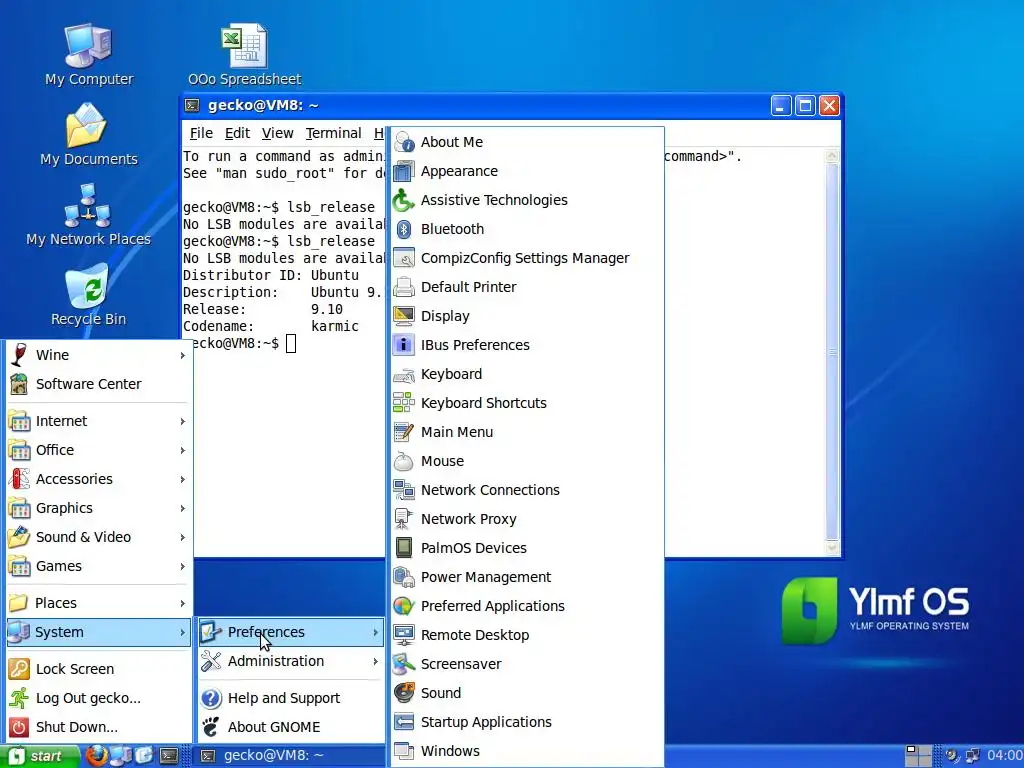1024x768 pixels.
Task: Open the Edit menu in the terminal
Action: pyautogui.click(x=237, y=133)
